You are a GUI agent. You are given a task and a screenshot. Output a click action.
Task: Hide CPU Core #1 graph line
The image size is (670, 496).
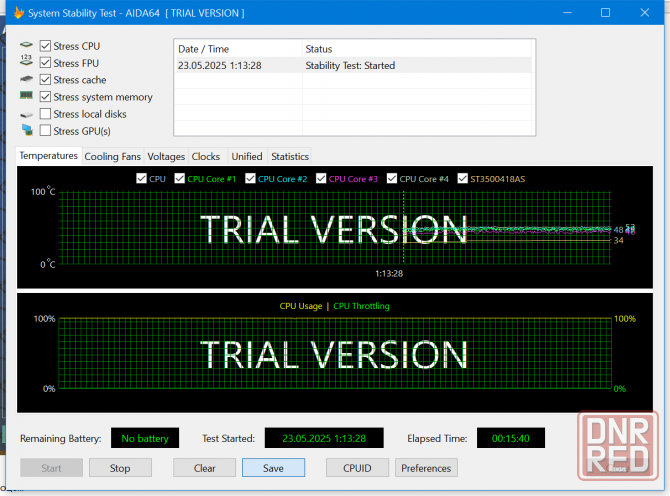point(180,179)
